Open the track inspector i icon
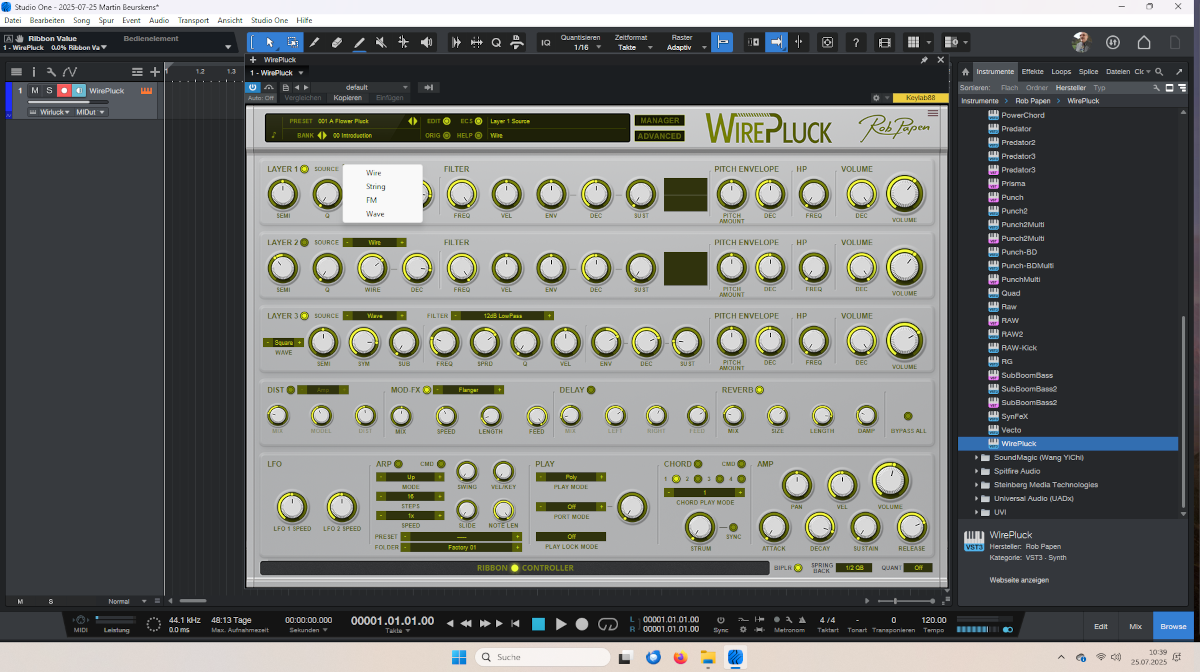 [33, 71]
